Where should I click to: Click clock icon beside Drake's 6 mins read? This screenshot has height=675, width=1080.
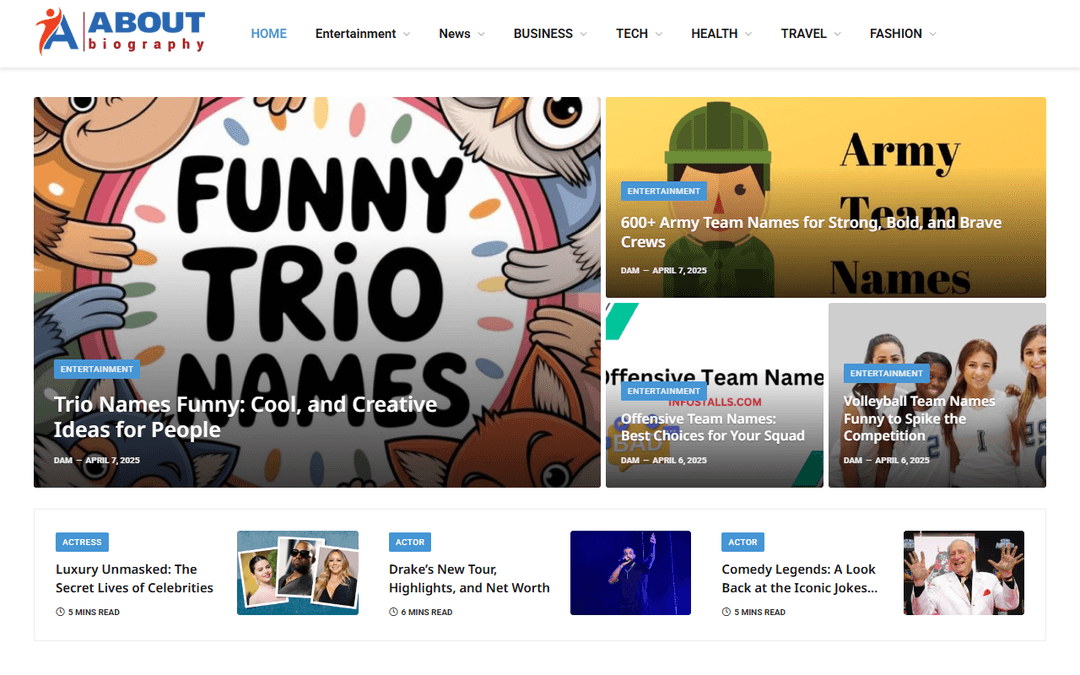[x=393, y=612]
